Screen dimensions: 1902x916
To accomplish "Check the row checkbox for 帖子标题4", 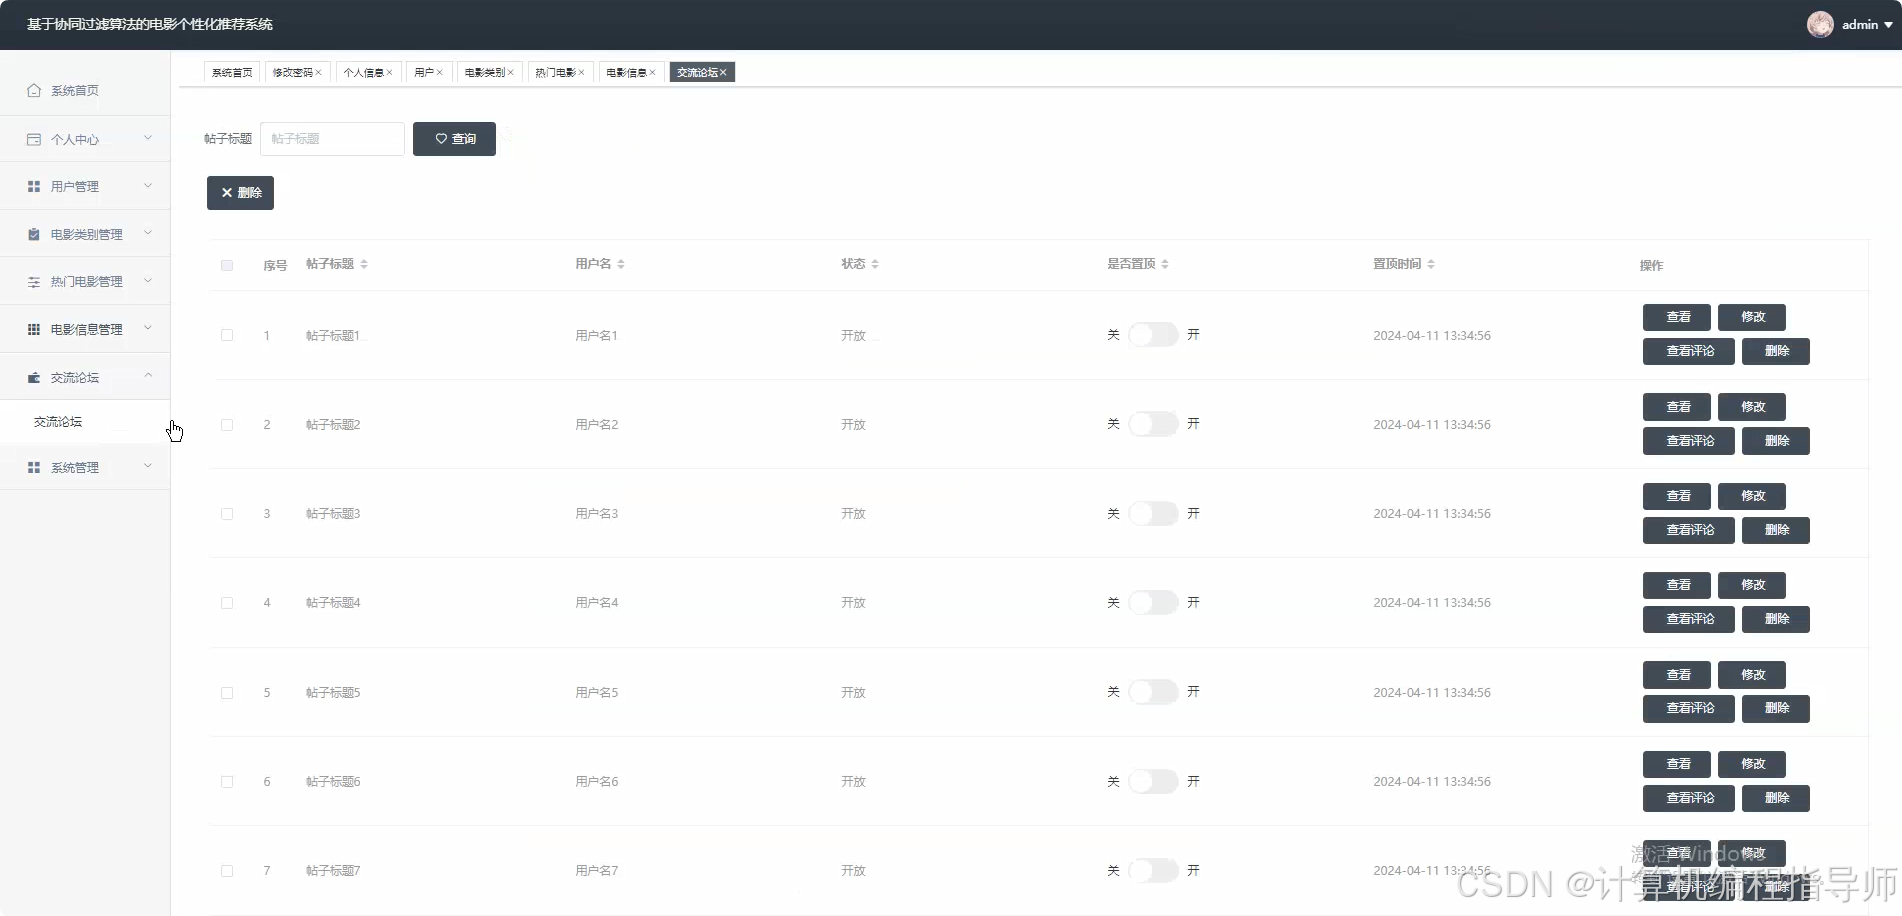I will pyautogui.click(x=227, y=602).
